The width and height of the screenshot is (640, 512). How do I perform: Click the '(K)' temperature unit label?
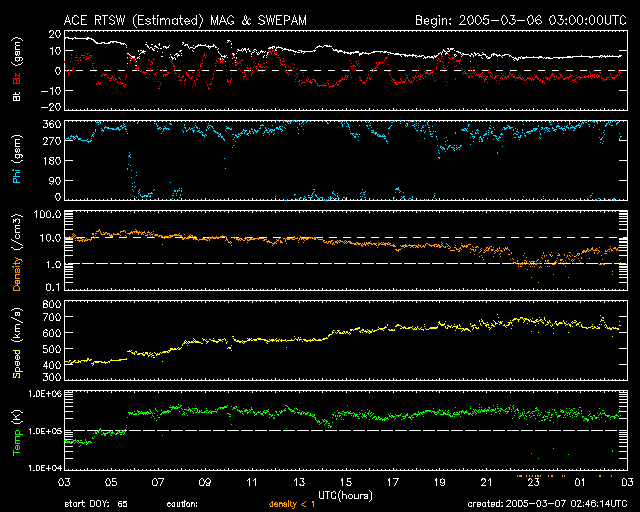[17, 416]
